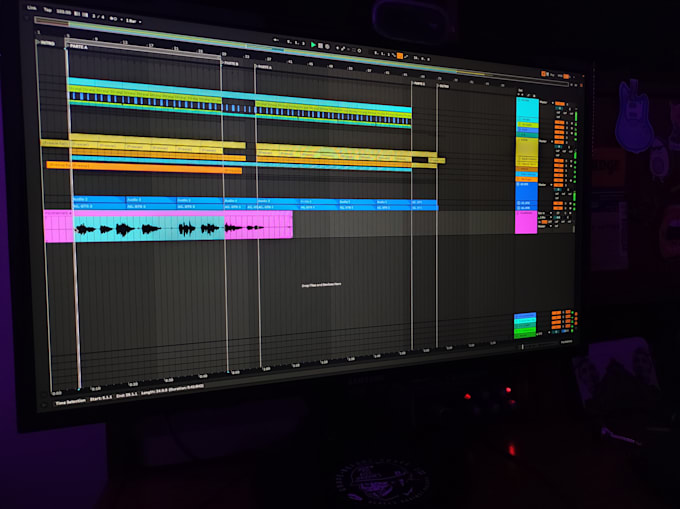Toggle the orange Loop switch
Image resolution: width=680 pixels, height=509 pixels.
point(400,56)
